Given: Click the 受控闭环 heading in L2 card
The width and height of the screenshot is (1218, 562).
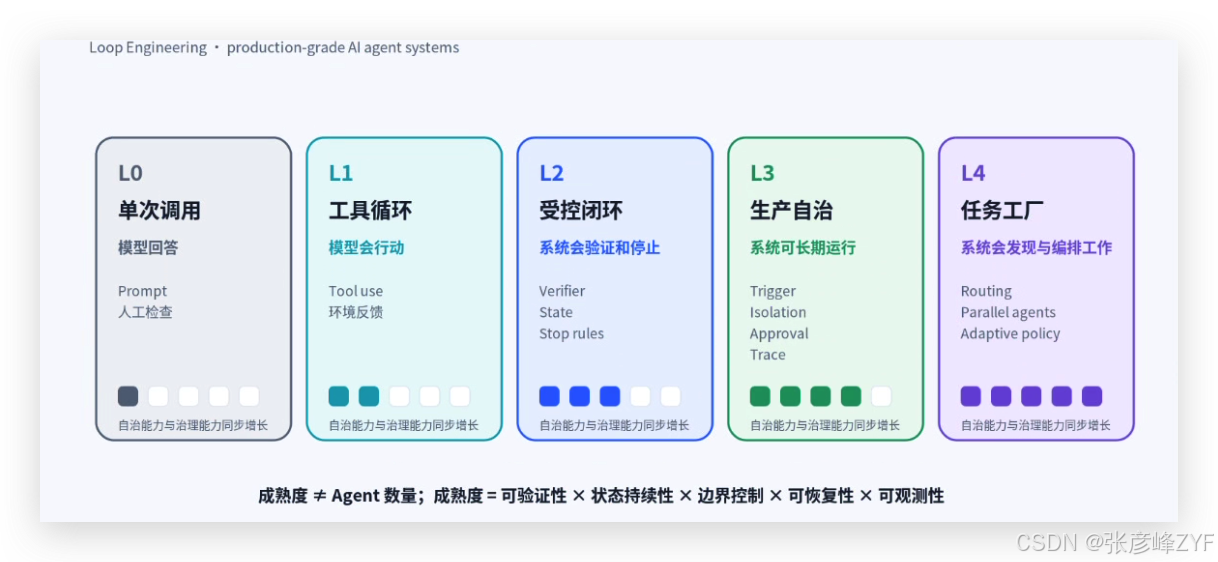Looking at the screenshot, I should click(581, 211).
